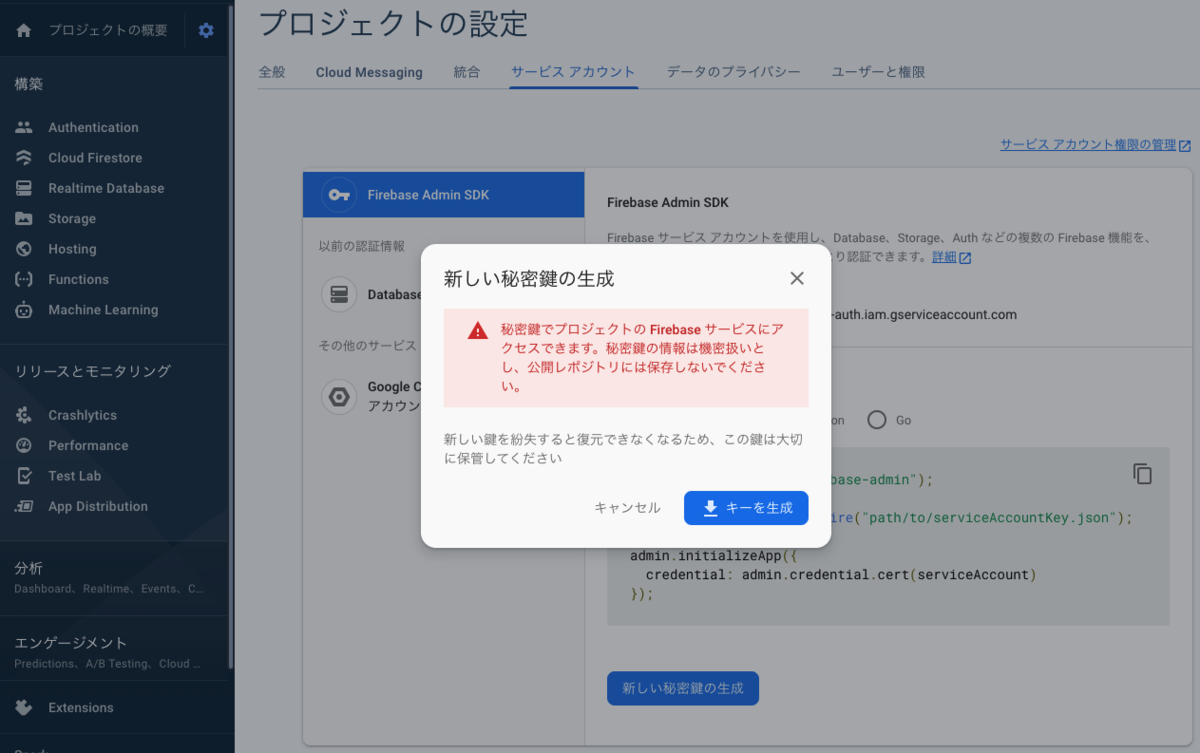
Task: Click the キーを生成 button
Action: point(746,508)
